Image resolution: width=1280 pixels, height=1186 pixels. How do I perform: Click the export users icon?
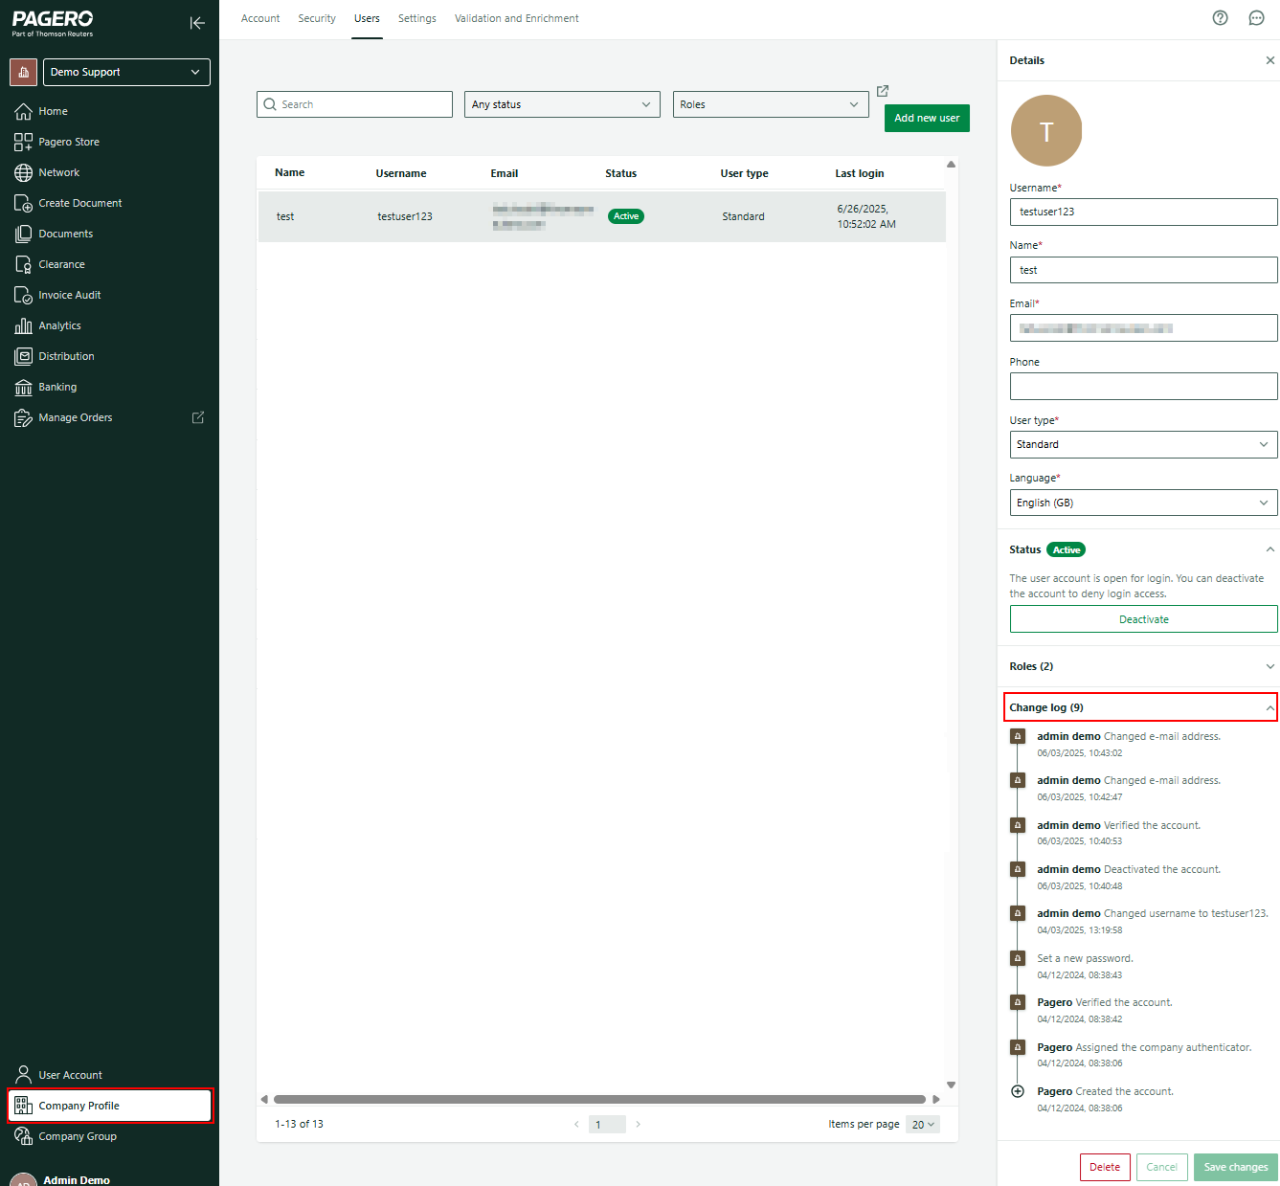point(882,91)
